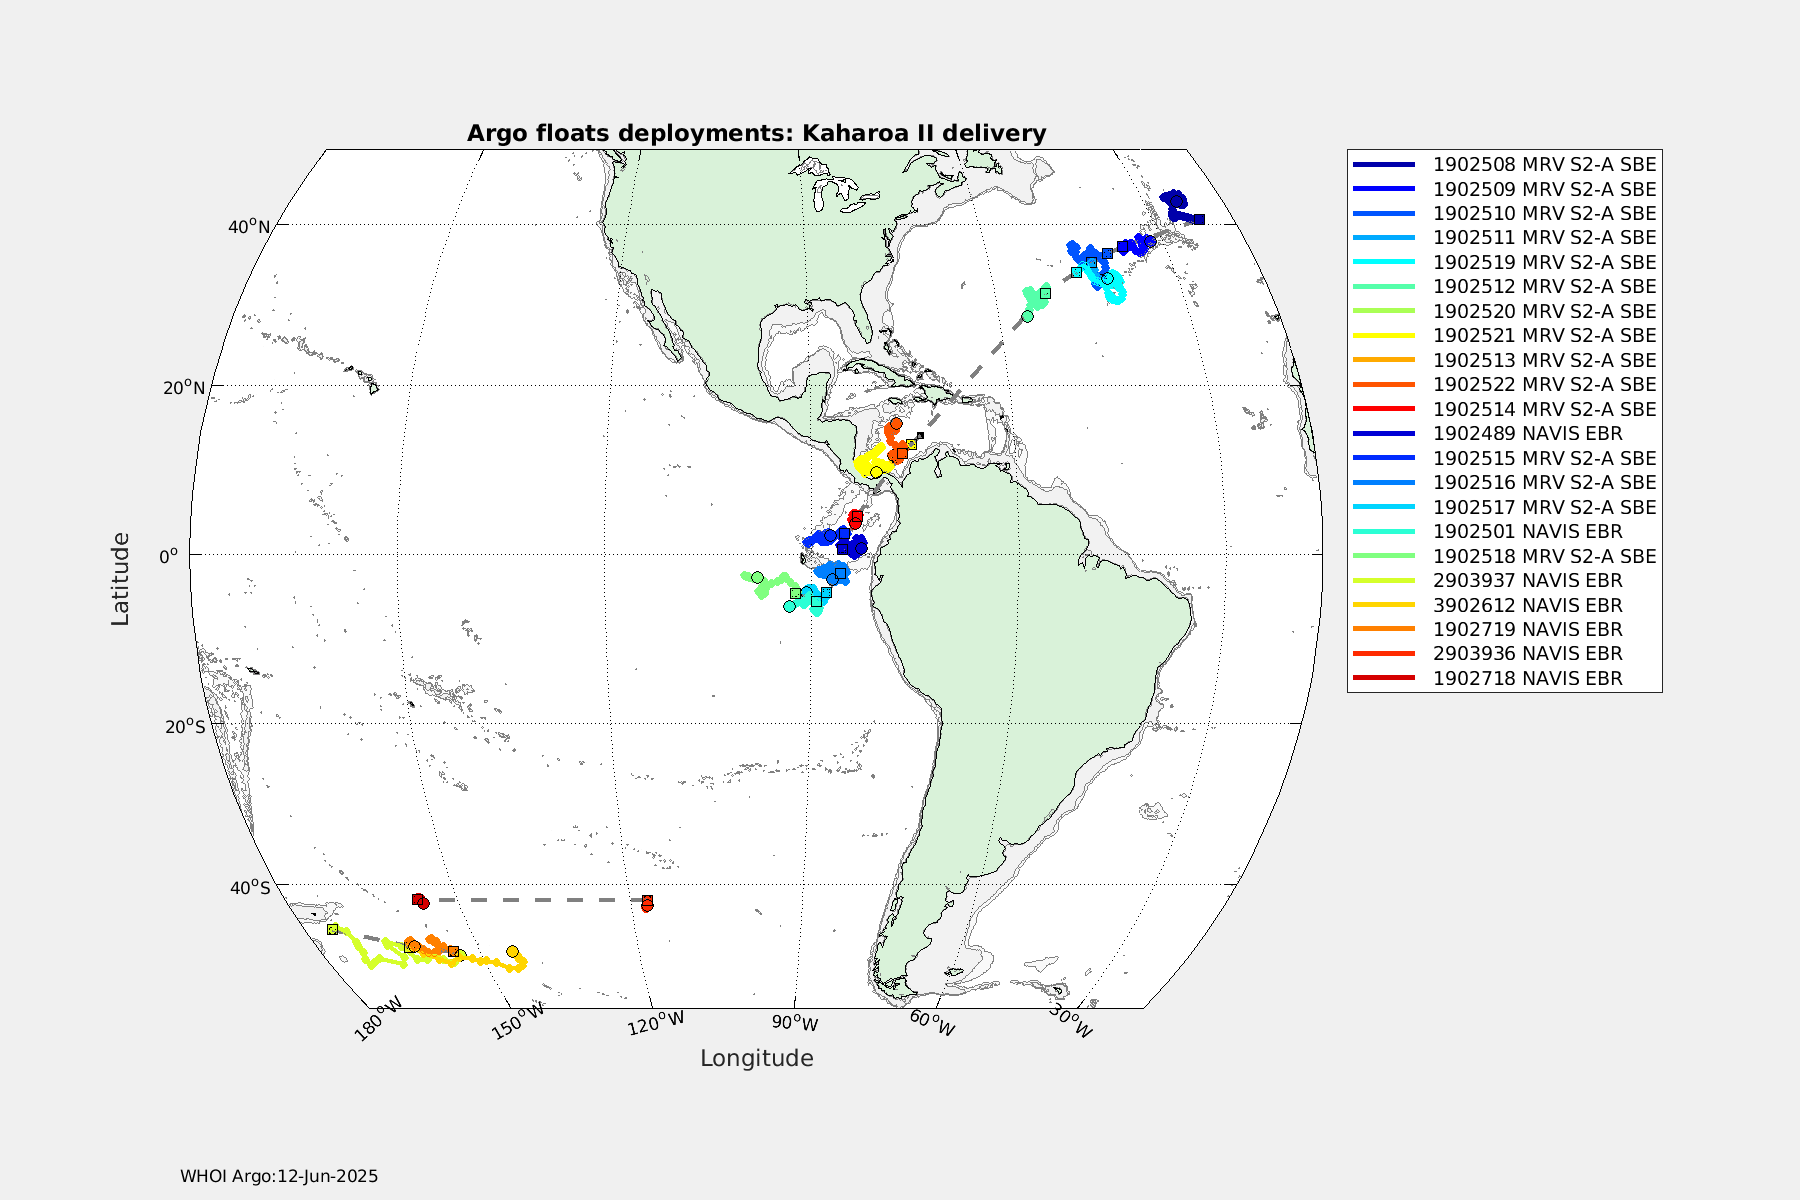This screenshot has width=1800, height=1200.
Task: Select the 20°N latitude tick label
Action: [x=185, y=388]
